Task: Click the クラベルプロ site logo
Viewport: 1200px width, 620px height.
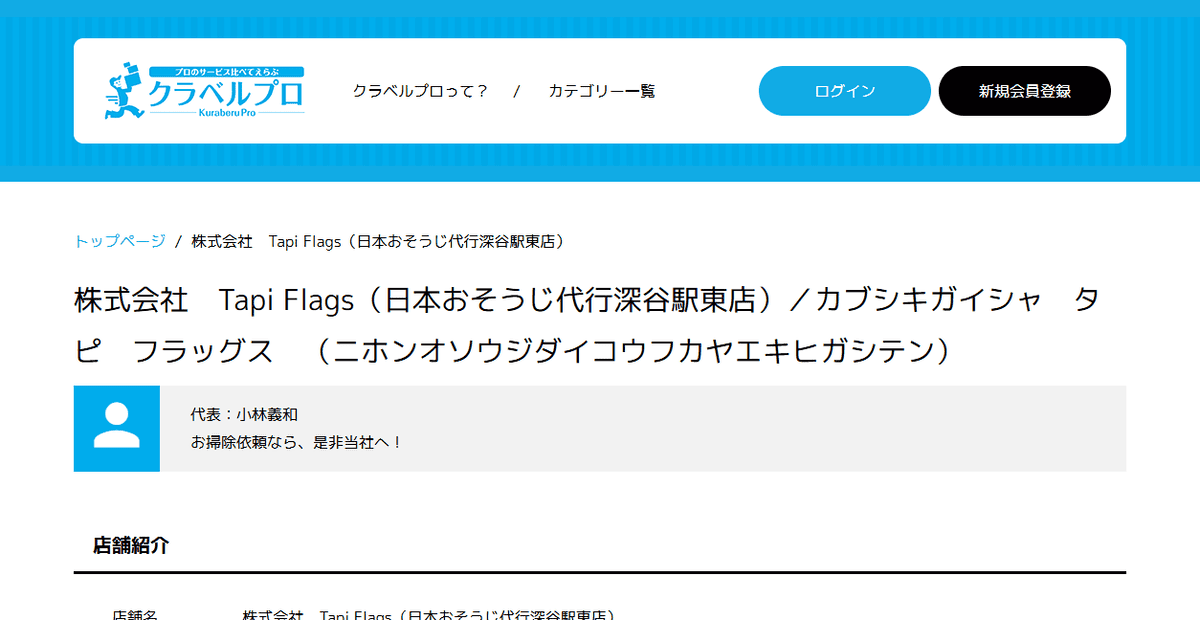Action: click(225, 94)
